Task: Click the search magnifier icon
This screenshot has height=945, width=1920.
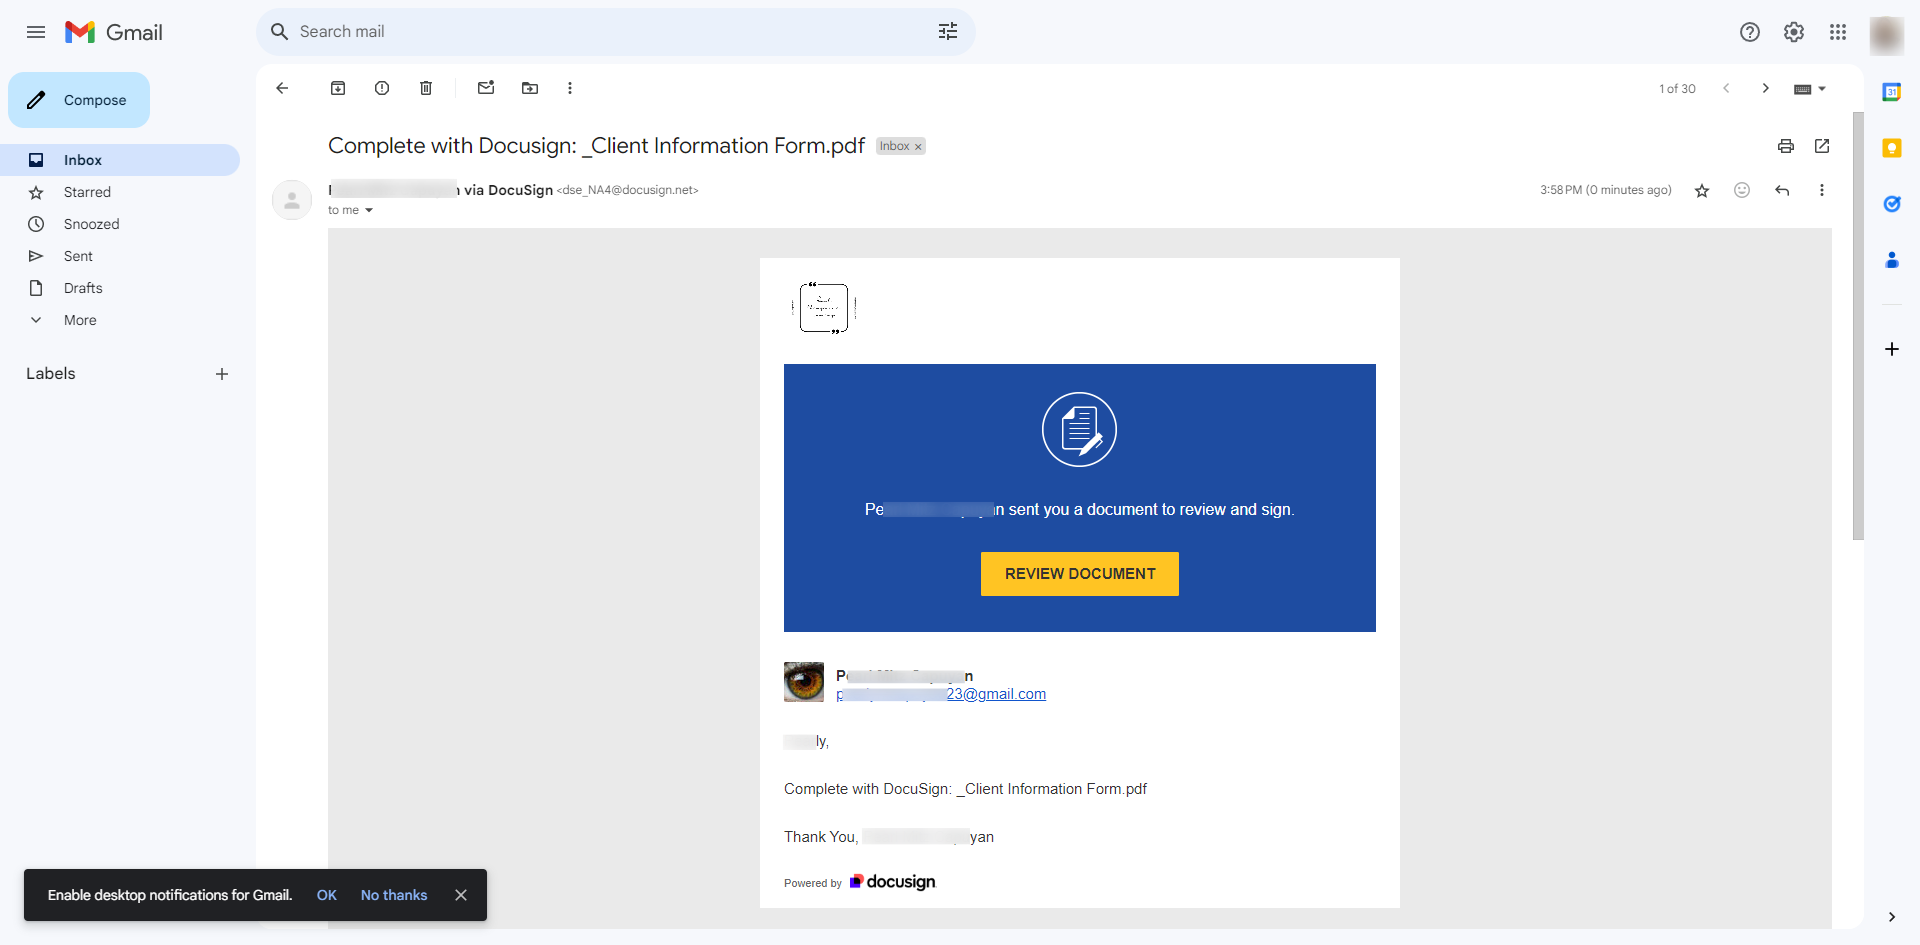Action: point(280,32)
